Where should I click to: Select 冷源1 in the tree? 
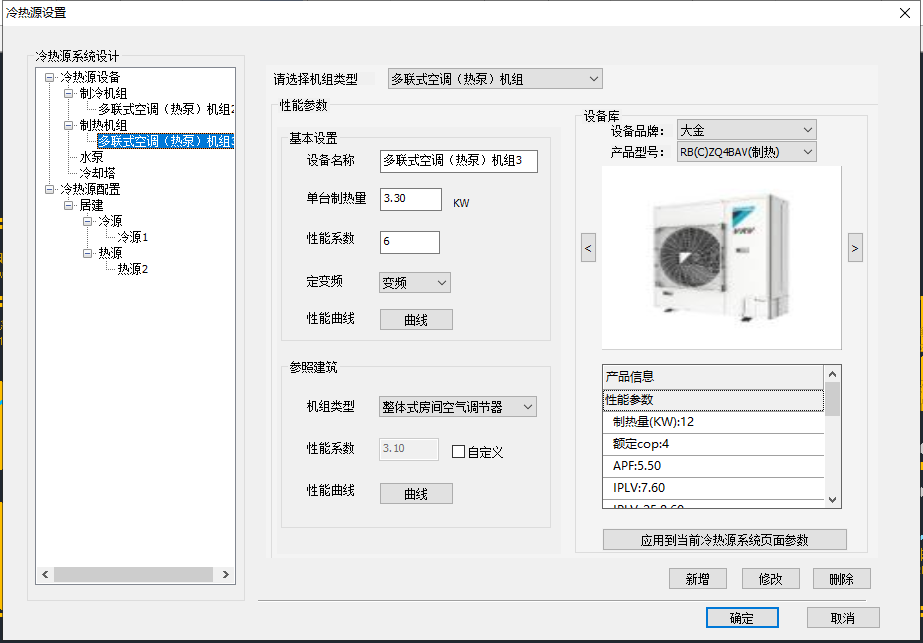132,237
